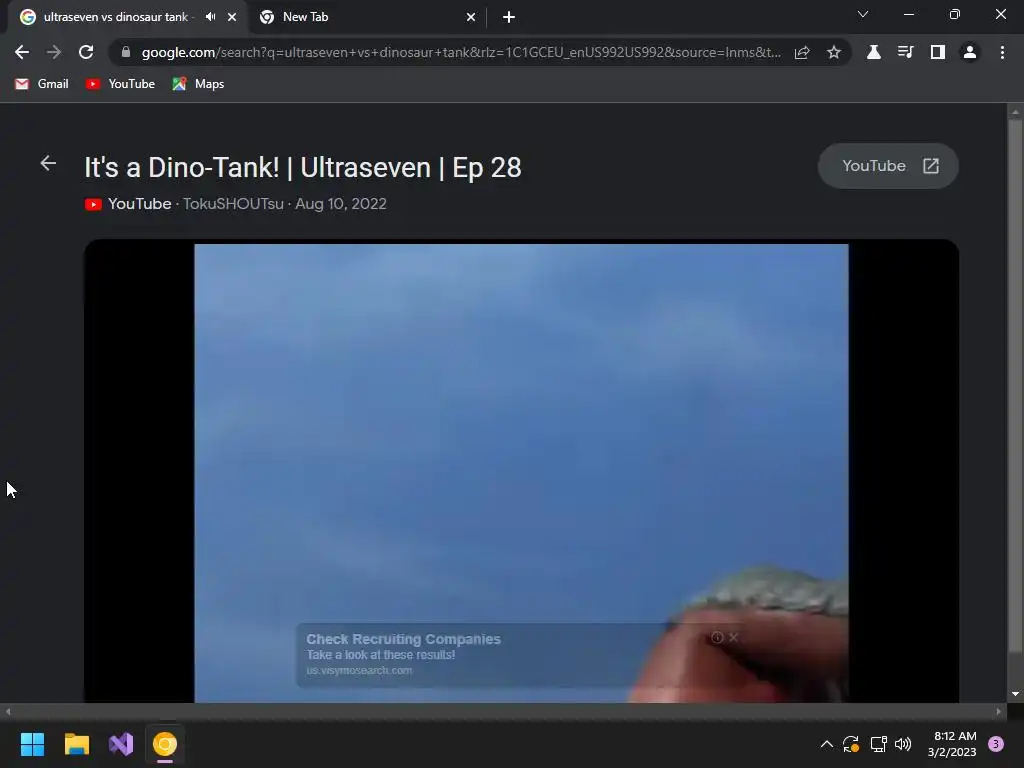Open ad info icon on overlay
Image resolution: width=1024 pixels, height=768 pixels.
point(717,637)
